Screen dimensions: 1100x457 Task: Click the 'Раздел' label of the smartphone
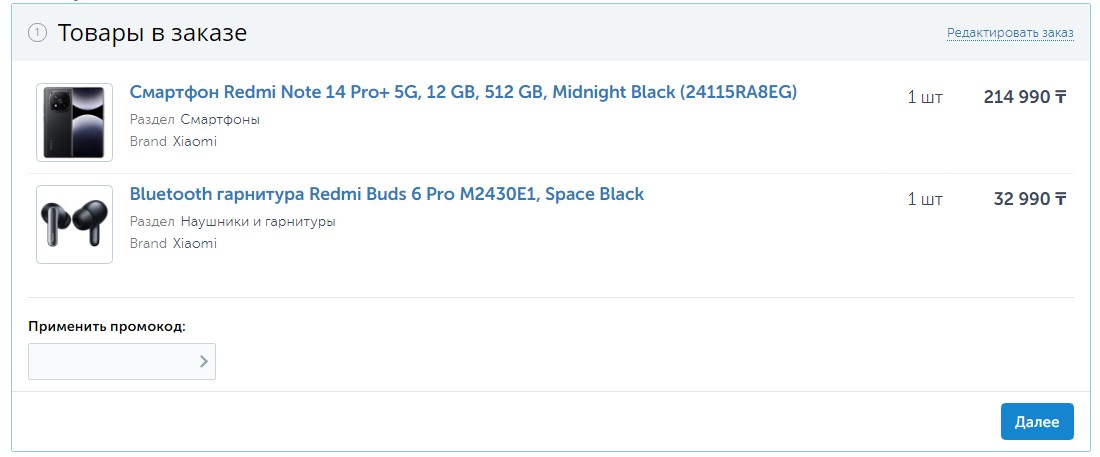coord(152,119)
